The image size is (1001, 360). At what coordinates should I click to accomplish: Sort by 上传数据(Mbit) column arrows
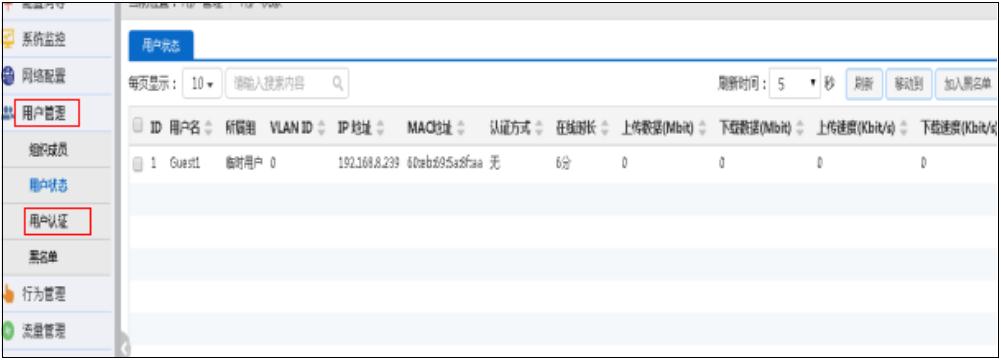coord(703,128)
